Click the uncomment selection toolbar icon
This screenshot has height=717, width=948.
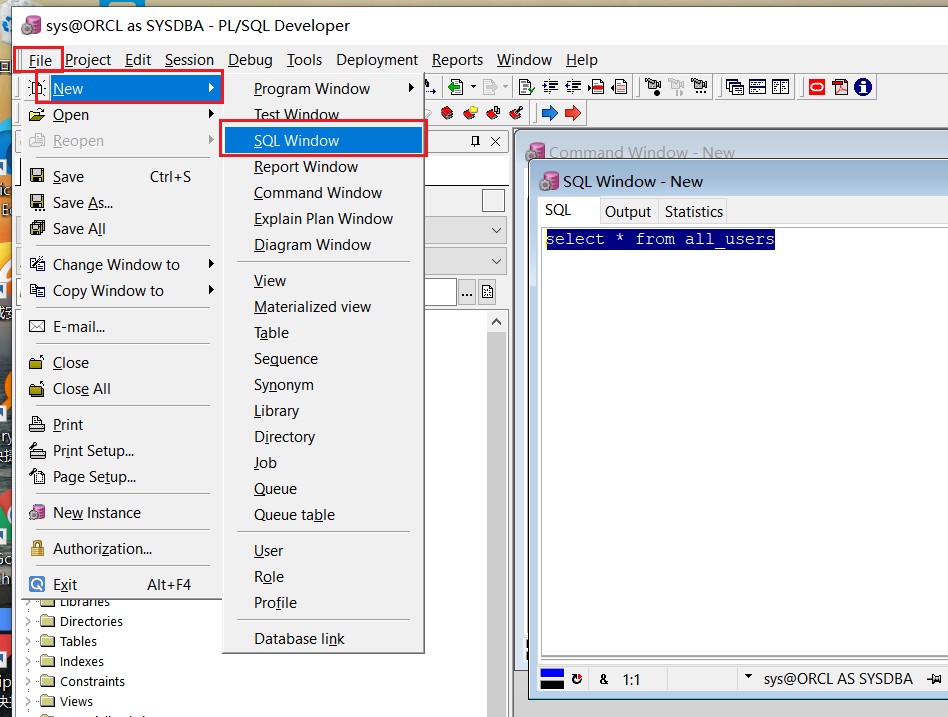click(x=619, y=87)
